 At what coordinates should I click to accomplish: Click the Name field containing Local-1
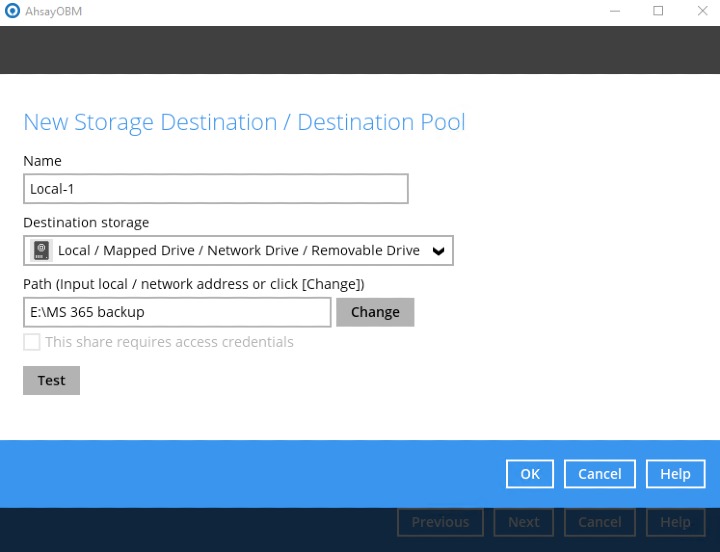[x=215, y=189]
